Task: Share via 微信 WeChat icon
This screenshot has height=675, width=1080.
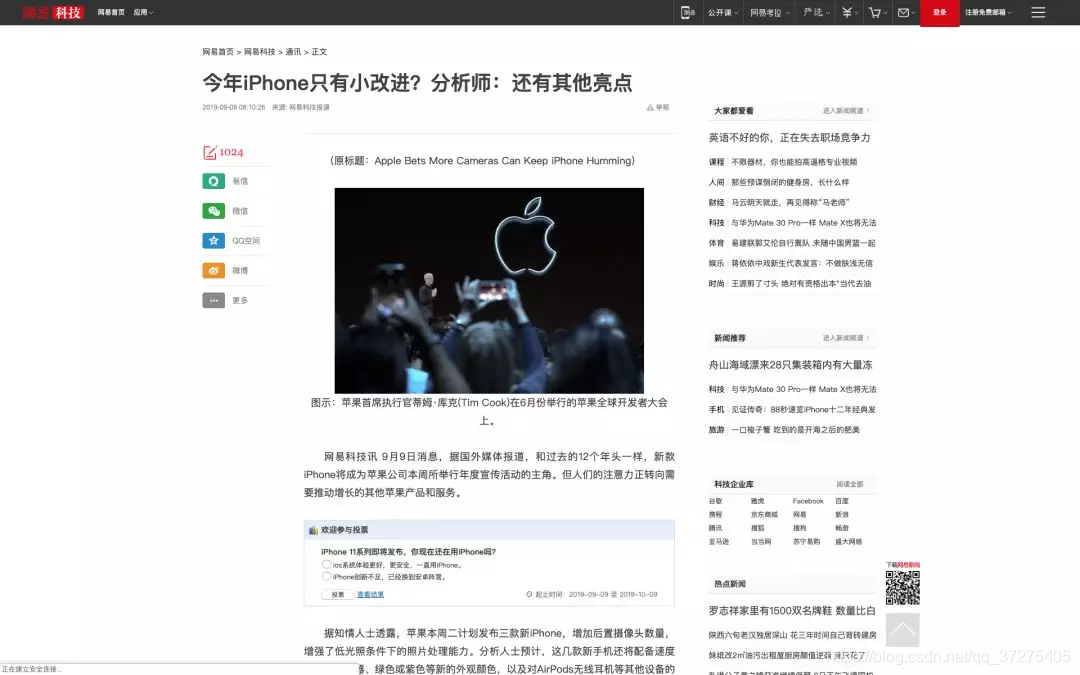Action: click(214, 211)
